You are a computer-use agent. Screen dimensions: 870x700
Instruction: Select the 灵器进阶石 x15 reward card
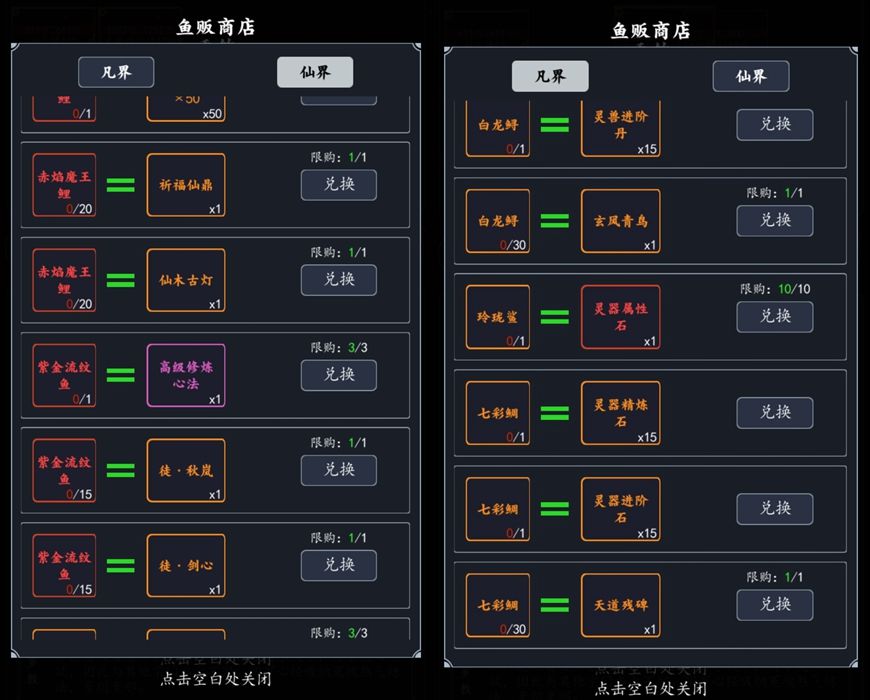click(x=620, y=509)
